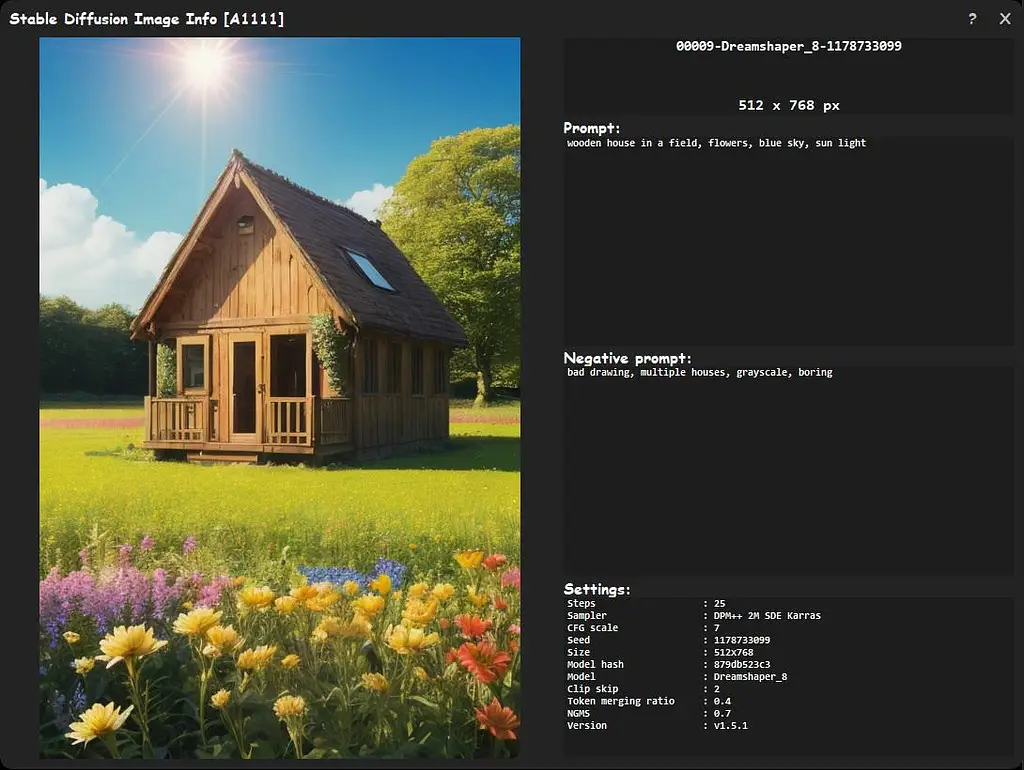Click the help question mark icon
This screenshot has height=770, width=1024.
(x=972, y=18)
